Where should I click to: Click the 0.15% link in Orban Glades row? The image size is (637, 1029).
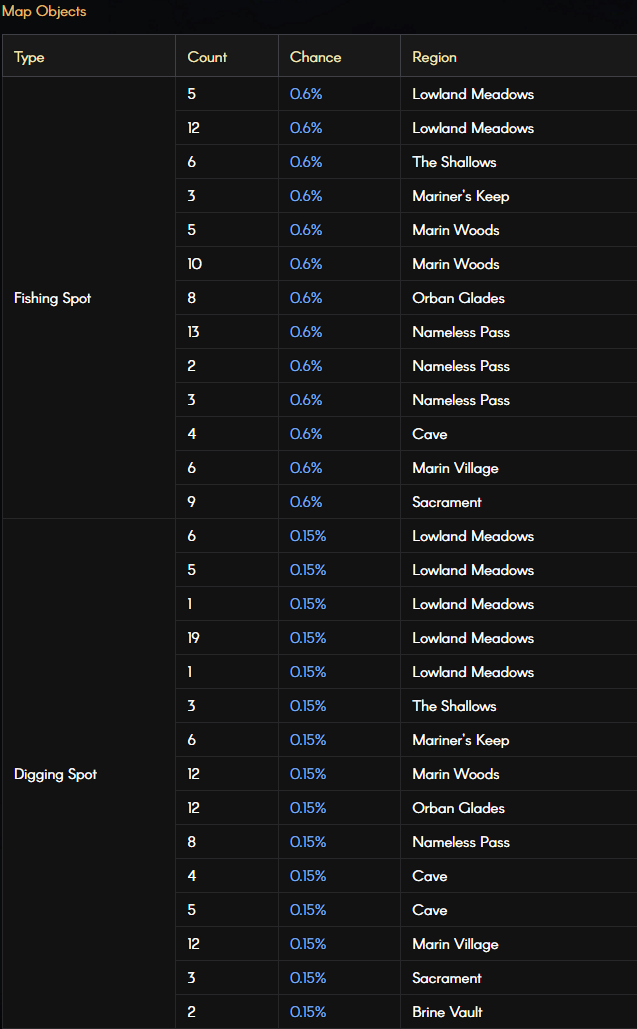[308, 808]
